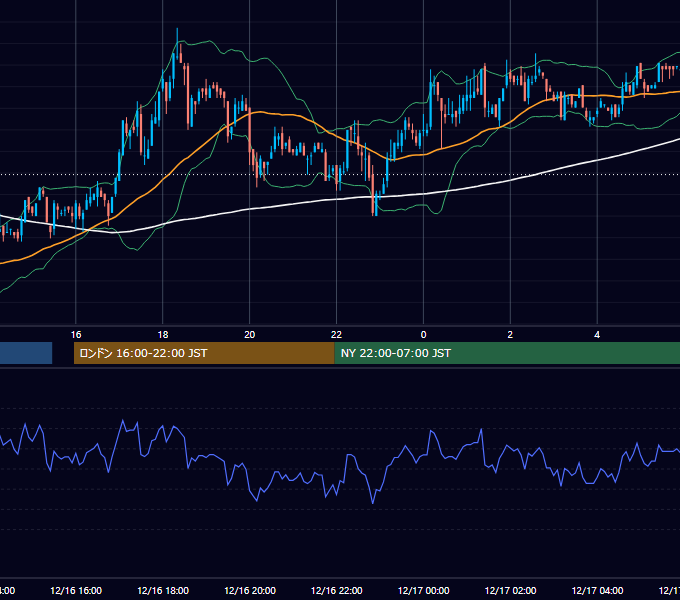Click the 22 hour label on chart axis
The height and width of the screenshot is (600, 680).
point(337,335)
